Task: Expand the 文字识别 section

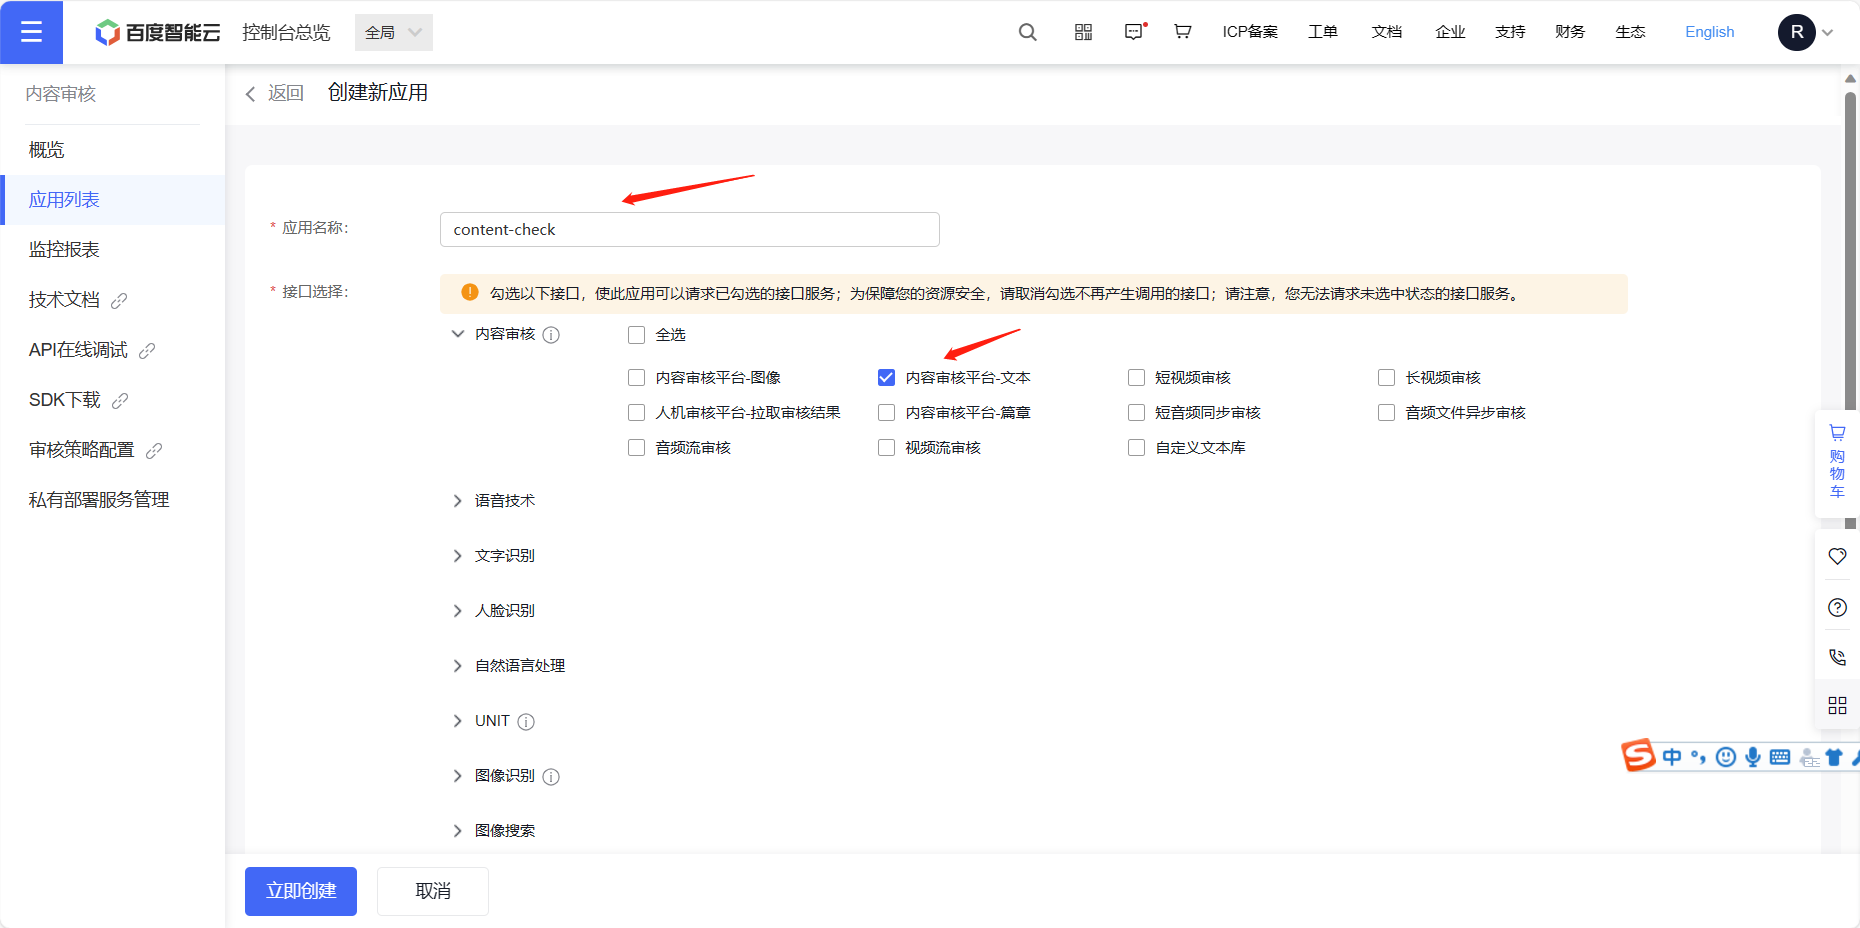Action: point(457,556)
